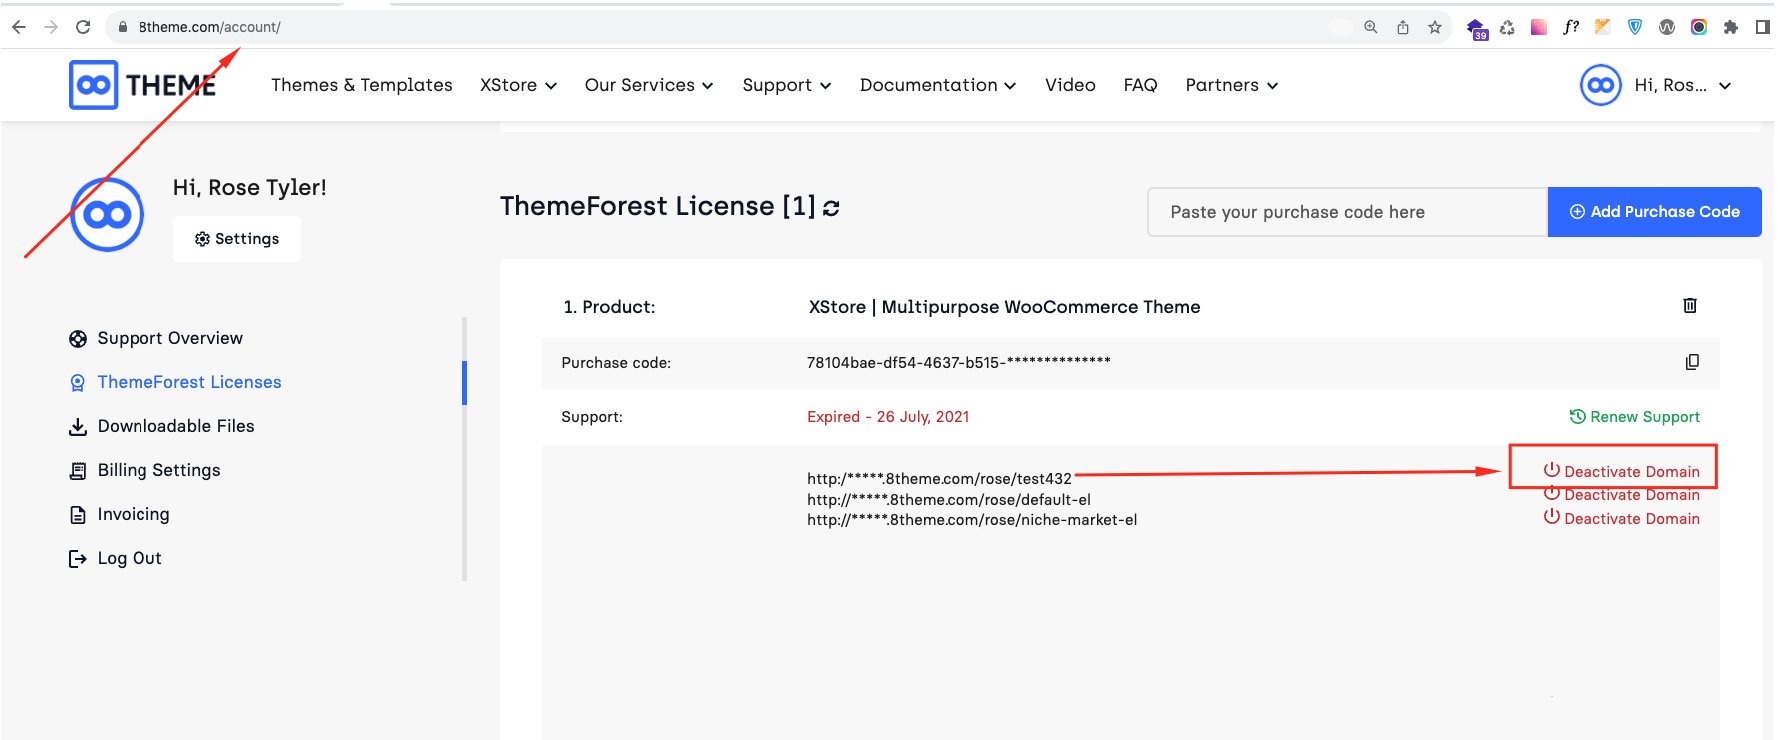Open Billing Settings in sidebar
The width and height of the screenshot is (1778, 740).
pyautogui.click(x=145, y=470)
